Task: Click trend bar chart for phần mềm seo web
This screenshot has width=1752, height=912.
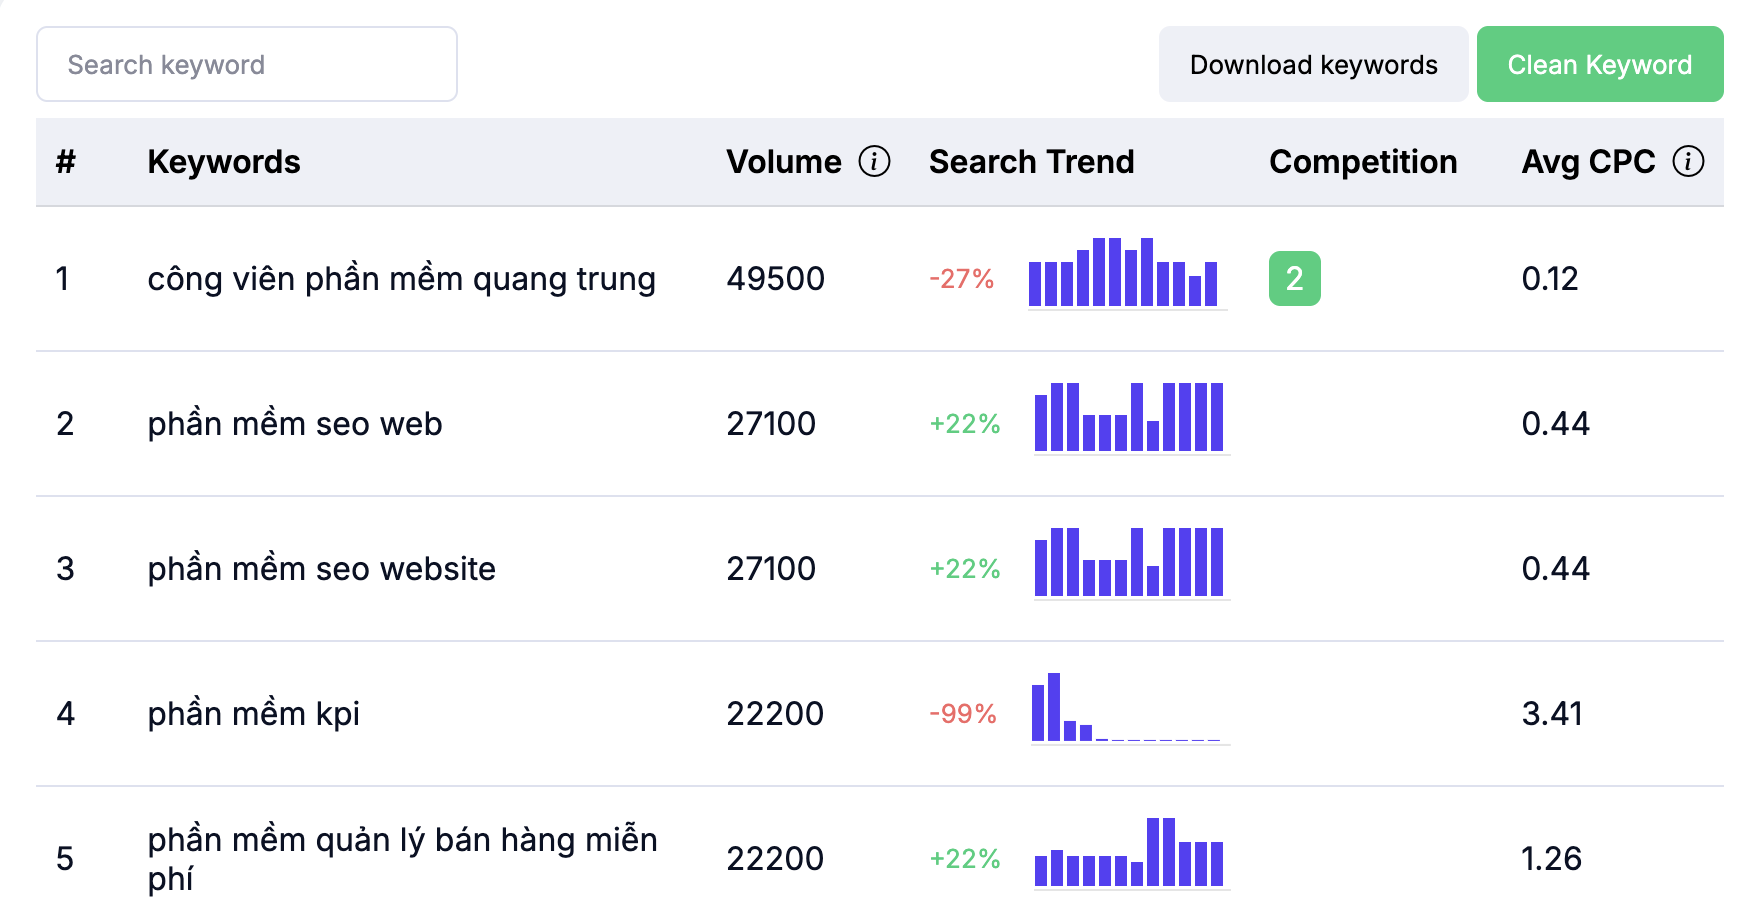Action: [x=1131, y=418]
